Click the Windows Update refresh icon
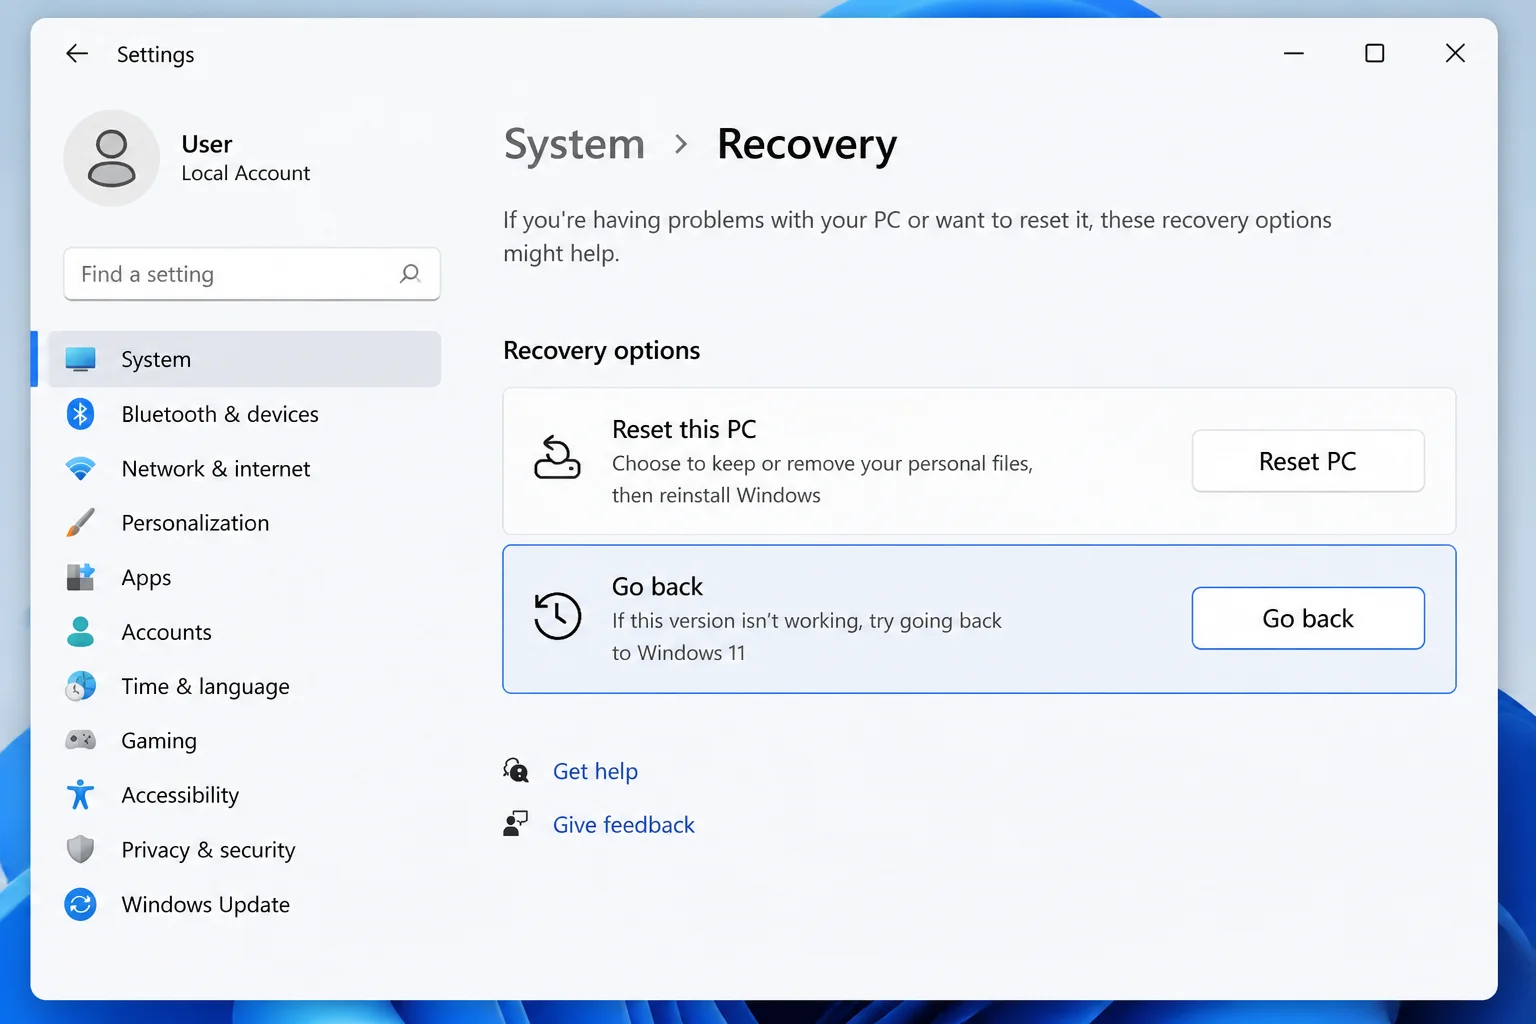1536x1024 pixels. [x=80, y=904]
